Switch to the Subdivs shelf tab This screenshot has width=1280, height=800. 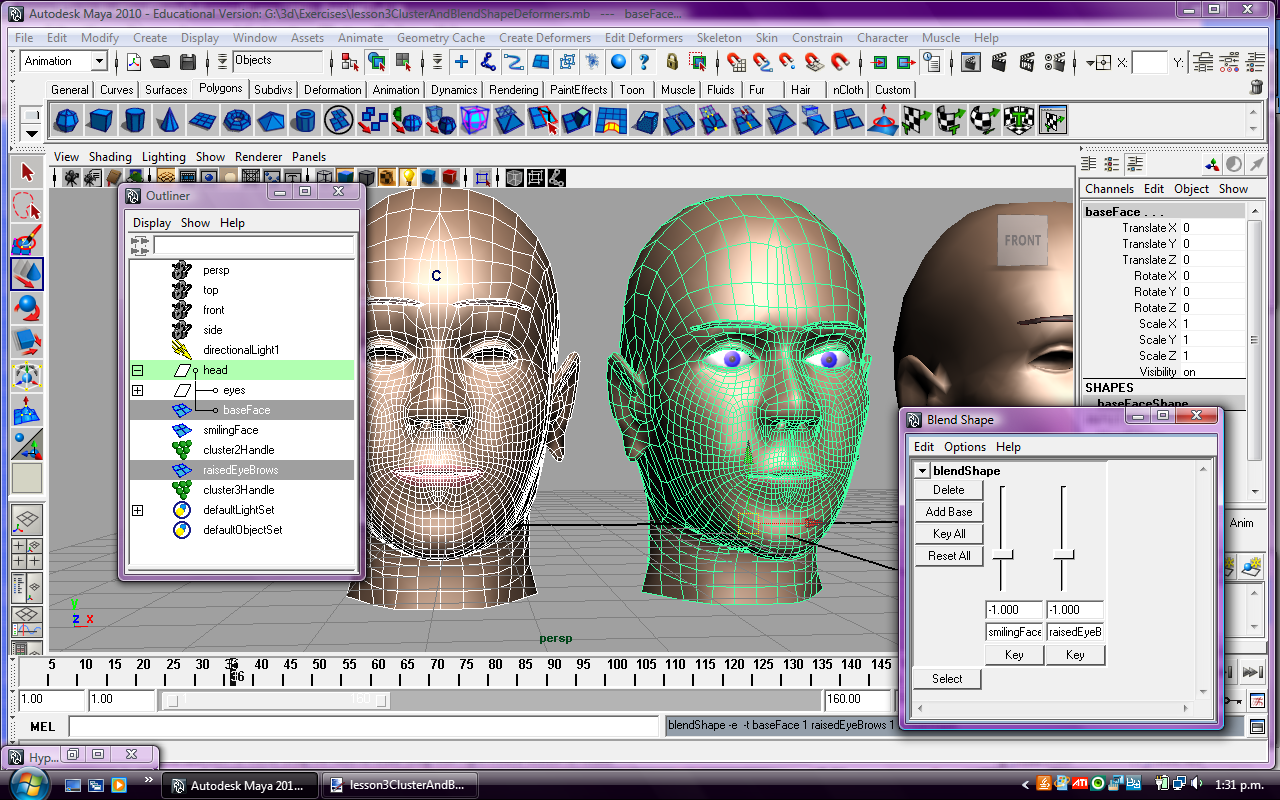[274, 89]
